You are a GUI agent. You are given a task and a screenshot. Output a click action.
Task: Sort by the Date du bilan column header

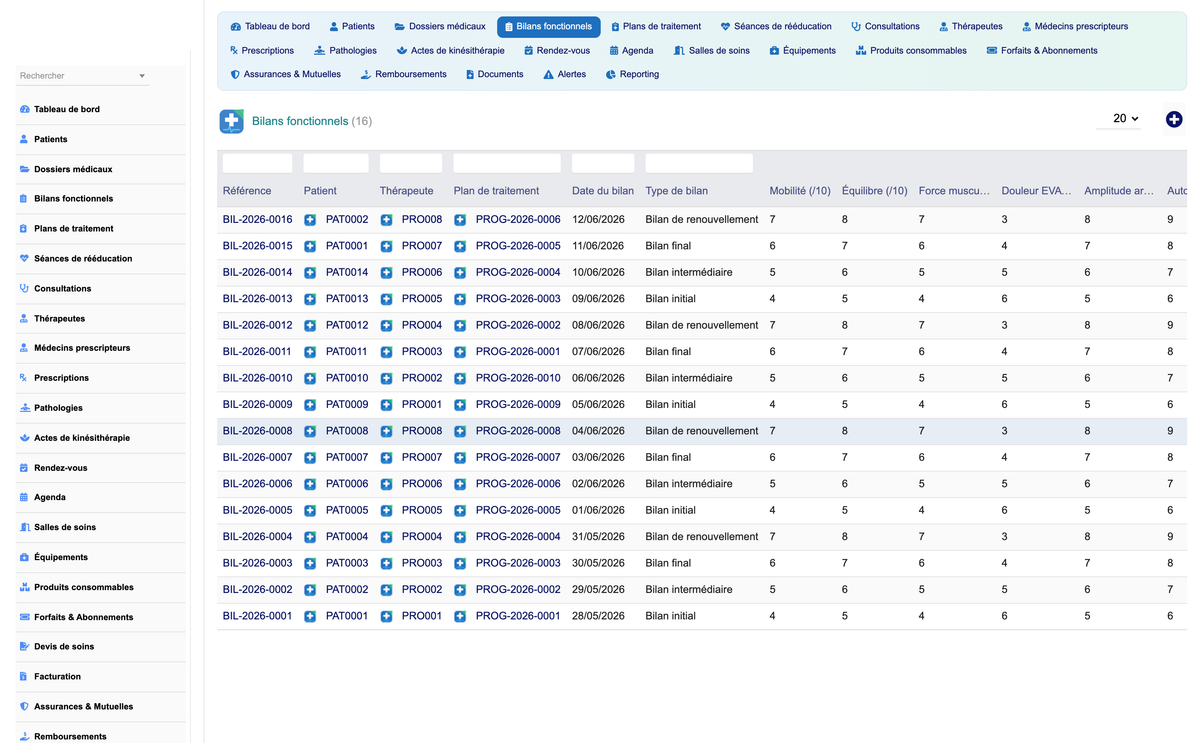[x=603, y=191]
